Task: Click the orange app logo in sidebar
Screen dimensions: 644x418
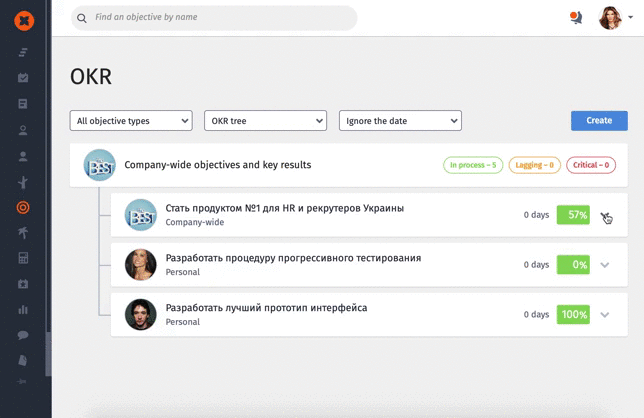Action: coord(24,21)
